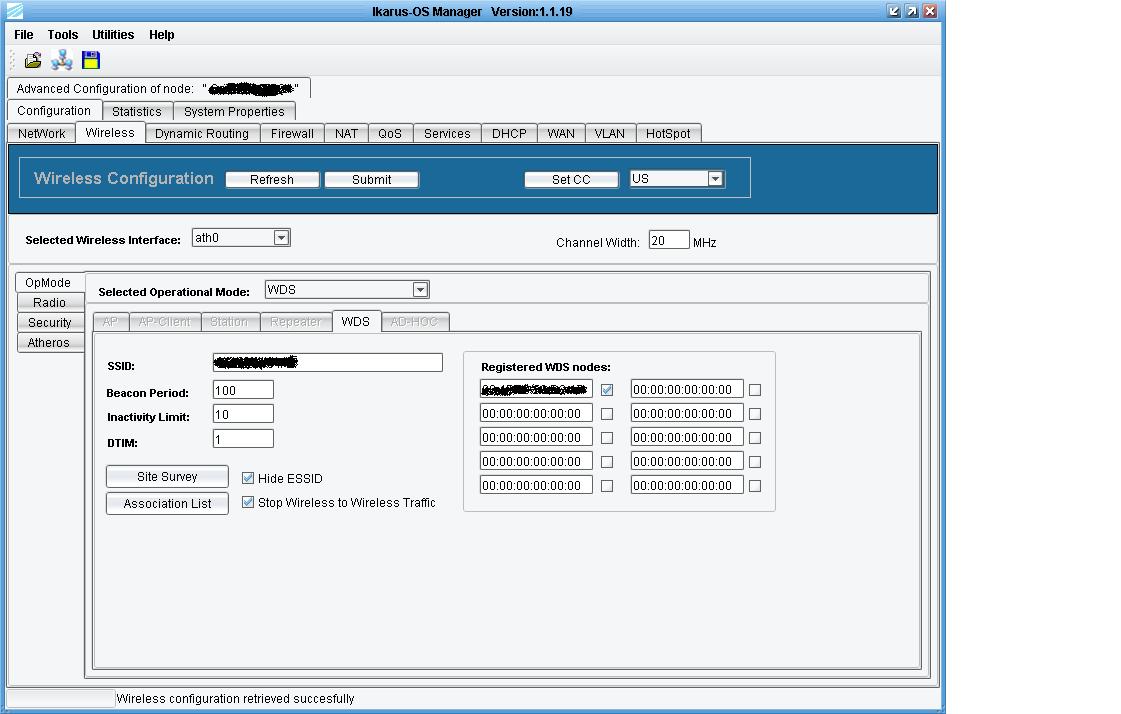
Task: Click the Site Survey button
Action: click(x=167, y=477)
